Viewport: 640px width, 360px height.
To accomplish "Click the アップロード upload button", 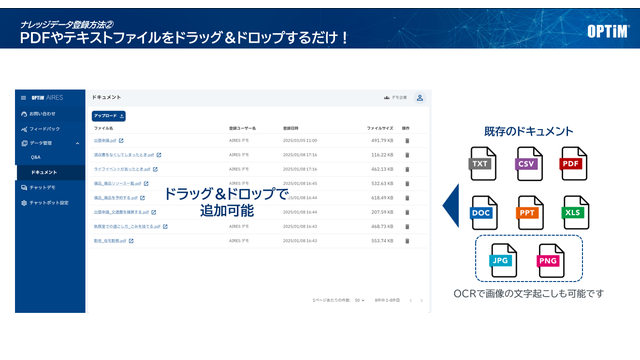I will 109,116.
